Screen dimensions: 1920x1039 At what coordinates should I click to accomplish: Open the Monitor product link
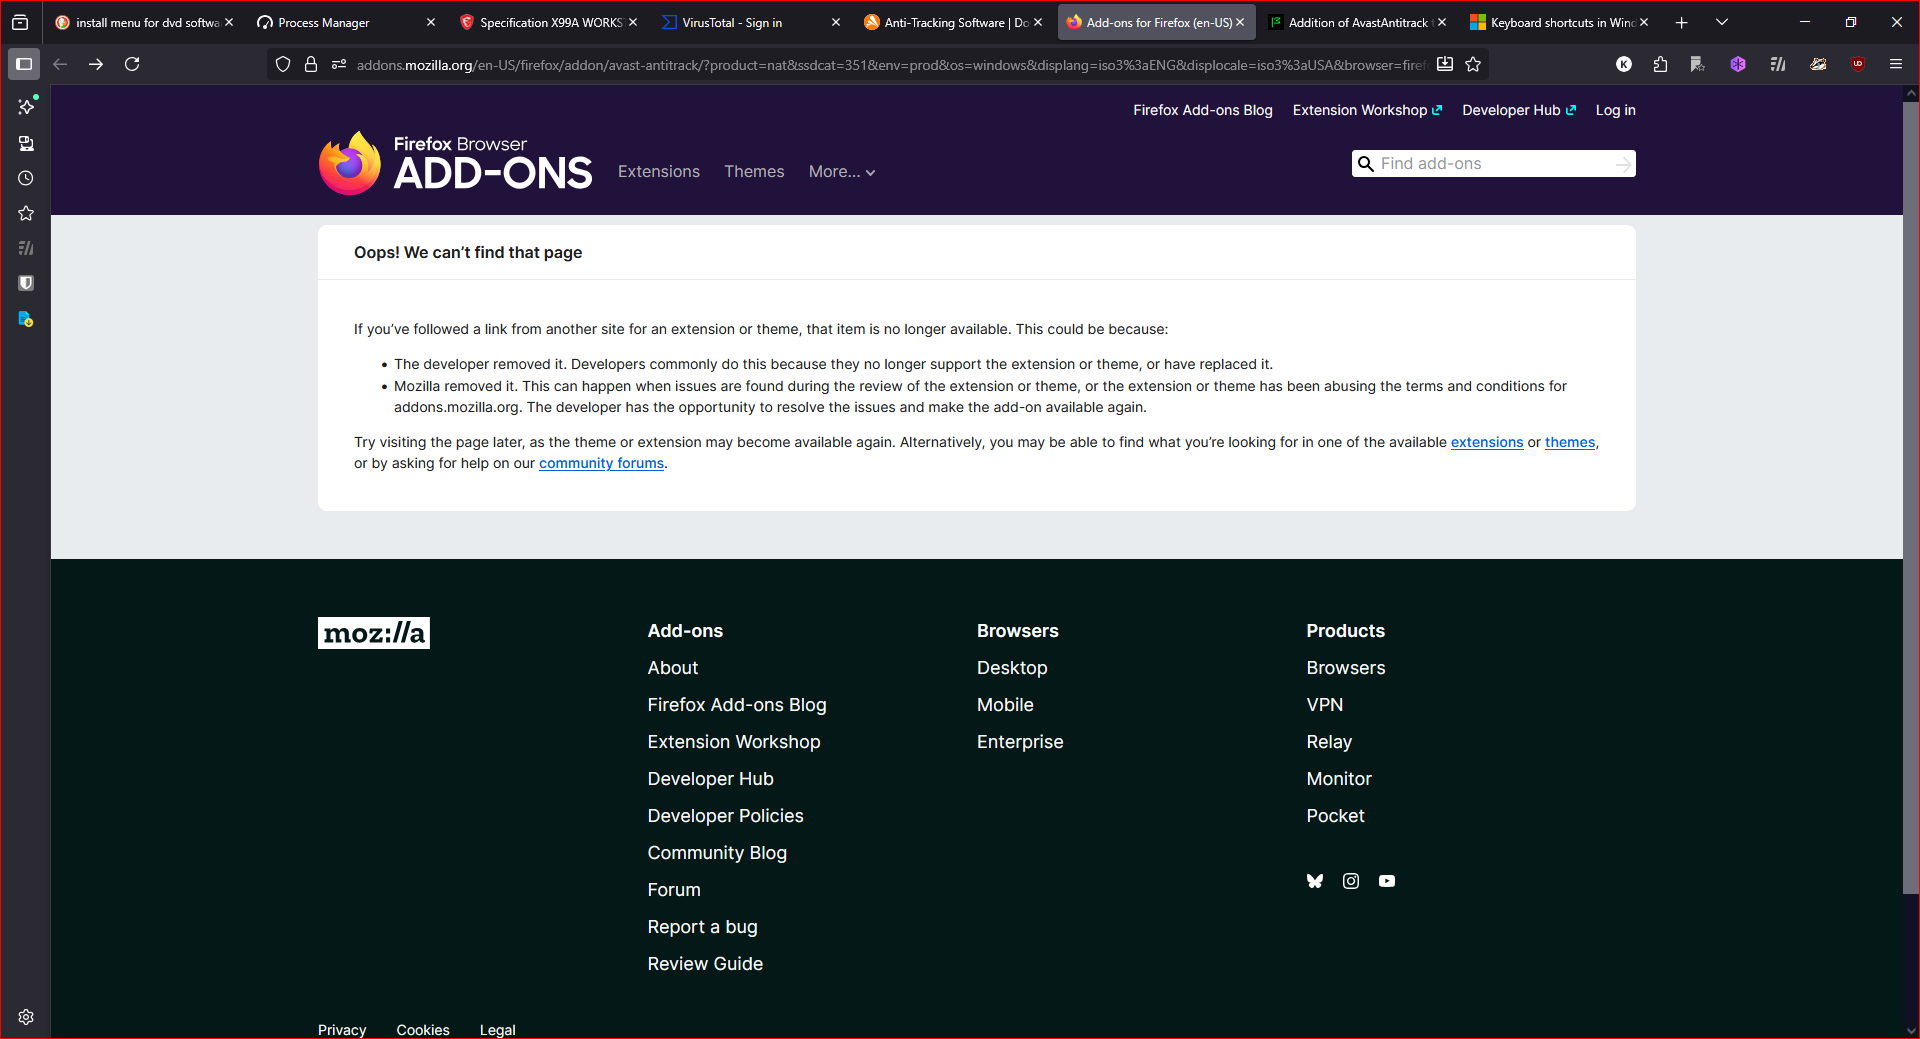pyautogui.click(x=1339, y=779)
